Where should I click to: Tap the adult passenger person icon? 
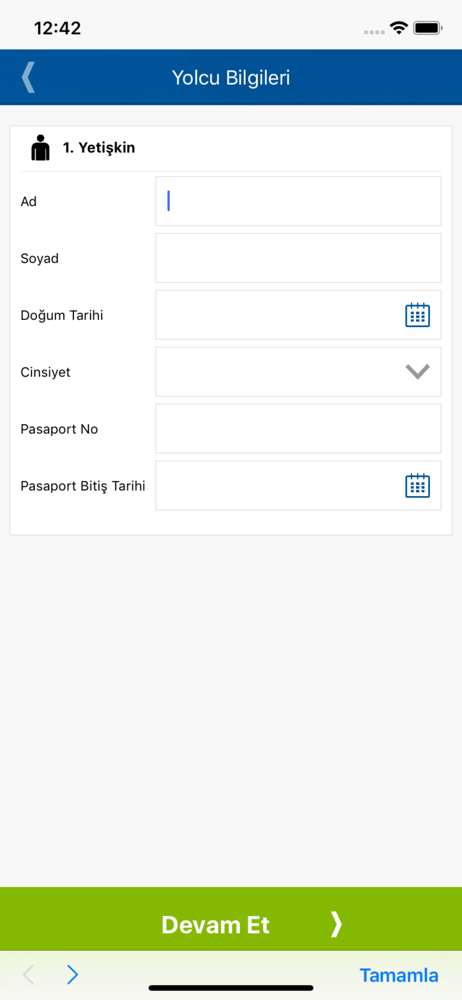pyautogui.click(x=40, y=147)
